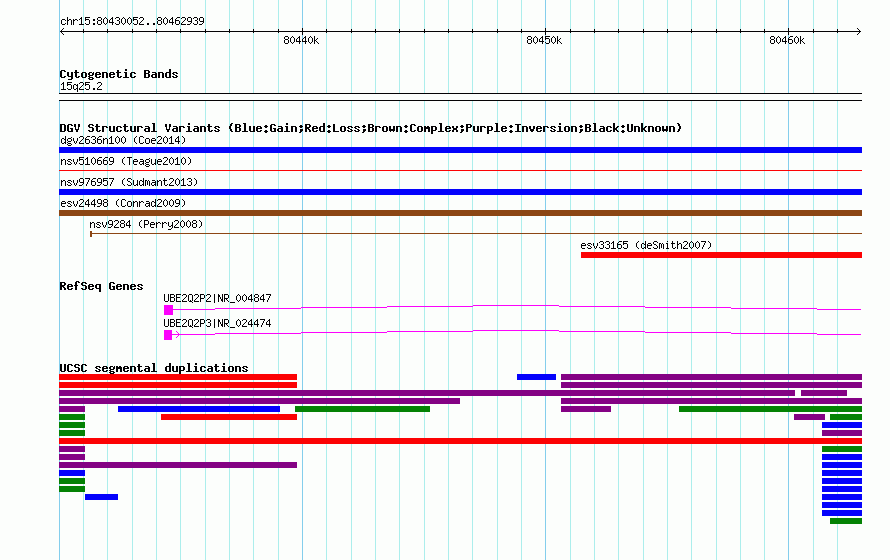
Task: Click the right arrowhead of the ruler
Action: tap(859, 31)
